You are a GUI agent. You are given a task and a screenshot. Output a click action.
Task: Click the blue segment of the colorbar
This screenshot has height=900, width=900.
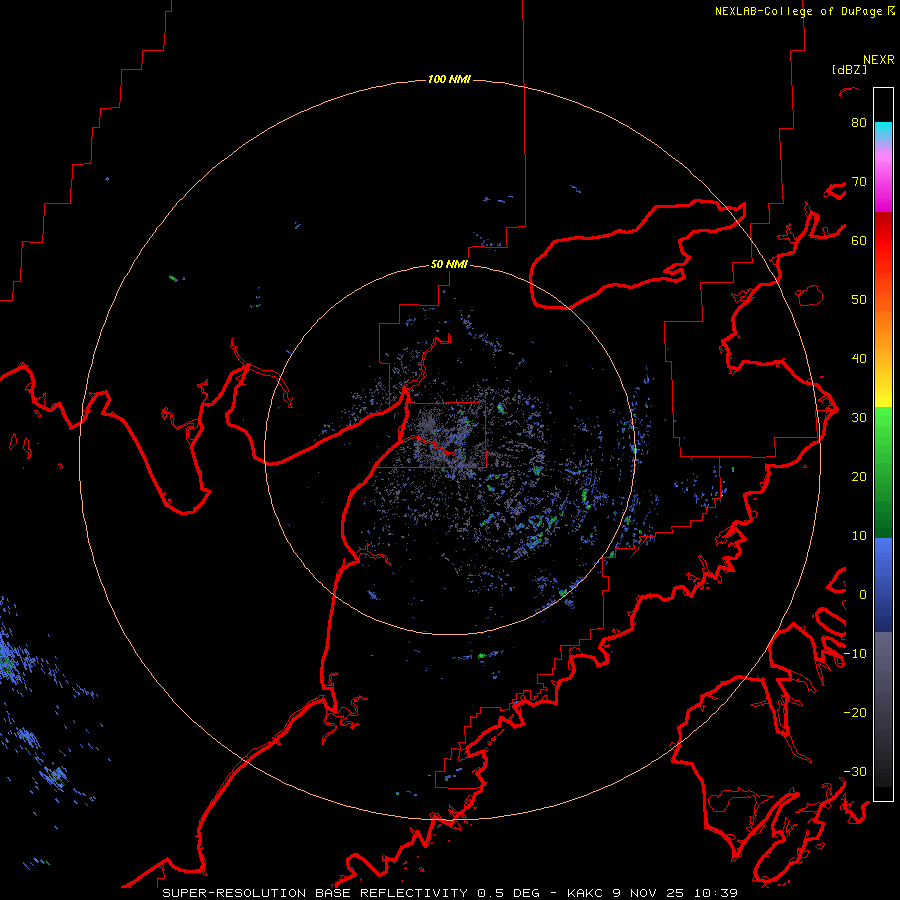pos(883,584)
